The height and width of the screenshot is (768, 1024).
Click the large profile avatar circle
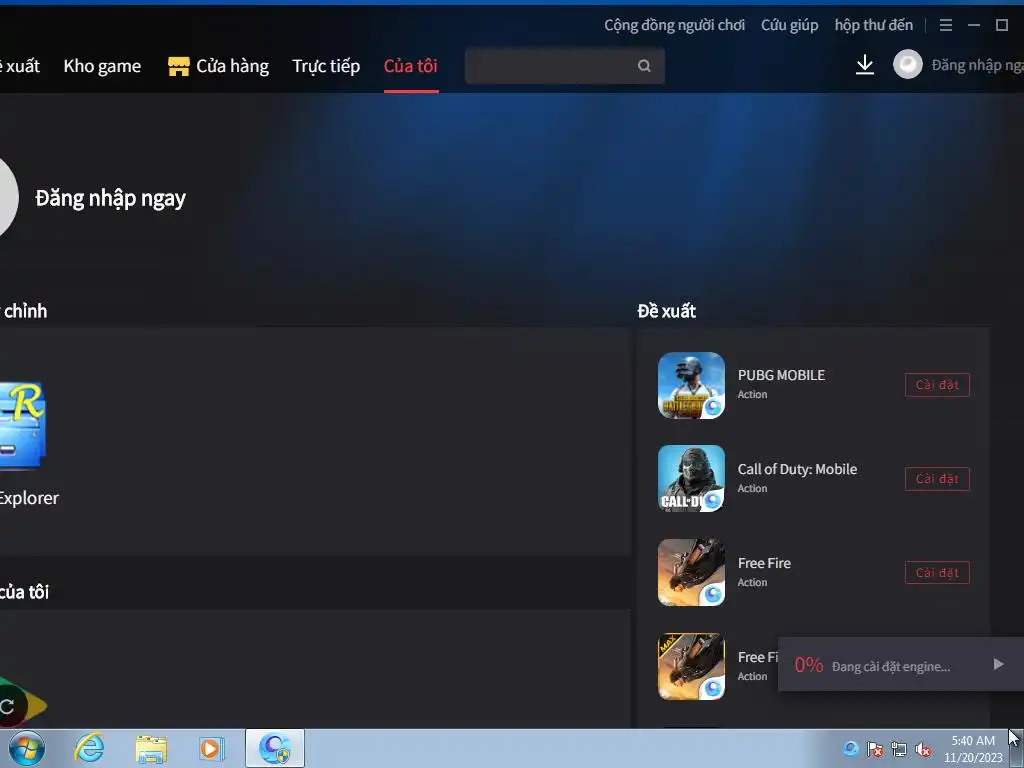coord(8,197)
